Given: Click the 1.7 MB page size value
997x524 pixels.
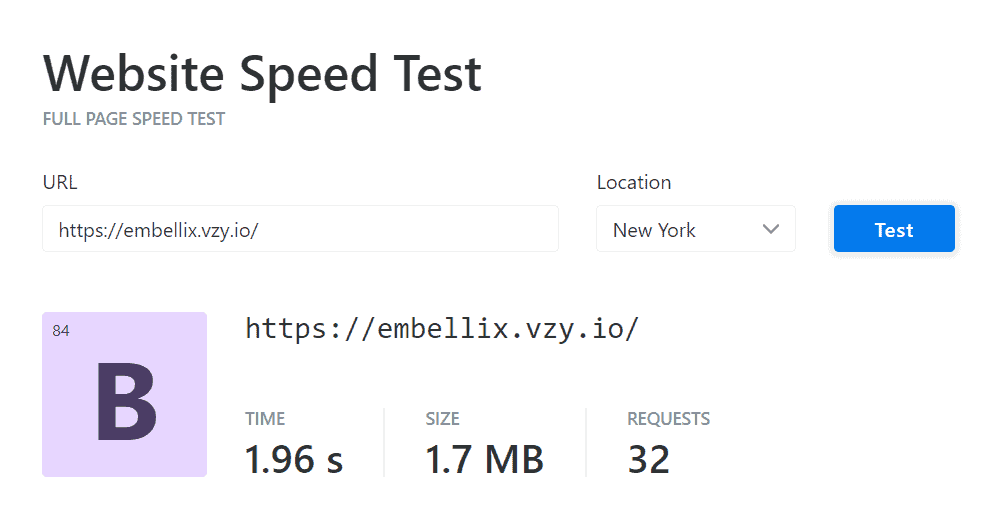Looking at the screenshot, I should [x=484, y=459].
